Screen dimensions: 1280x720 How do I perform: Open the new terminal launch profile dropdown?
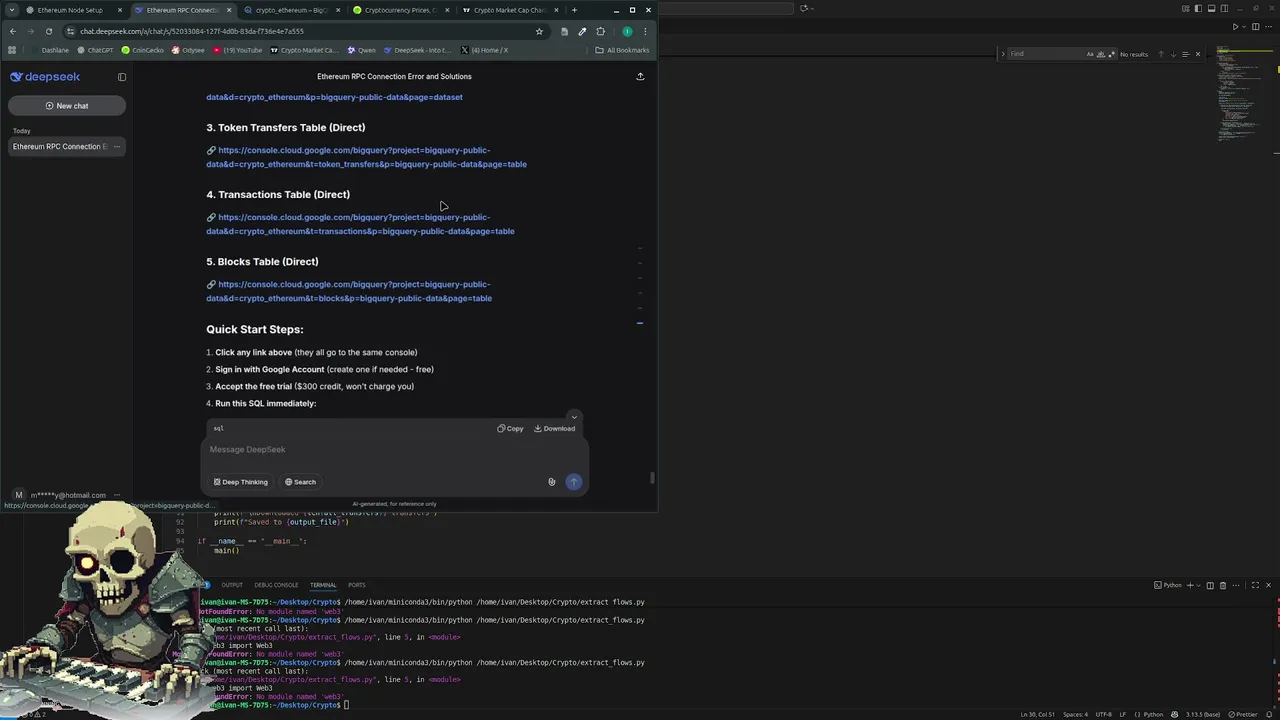click(1198, 585)
